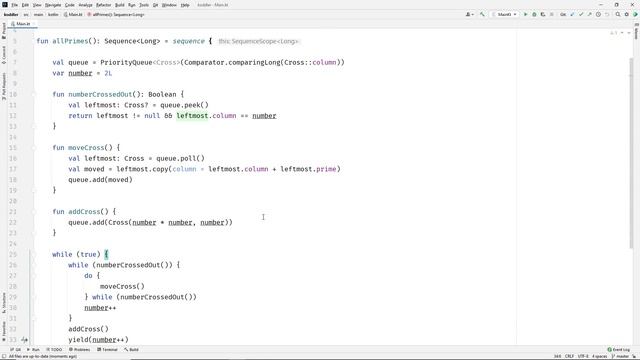Open Favorites tool window on left stripe
This screenshot has height=360, width=640.
point(4,331)
